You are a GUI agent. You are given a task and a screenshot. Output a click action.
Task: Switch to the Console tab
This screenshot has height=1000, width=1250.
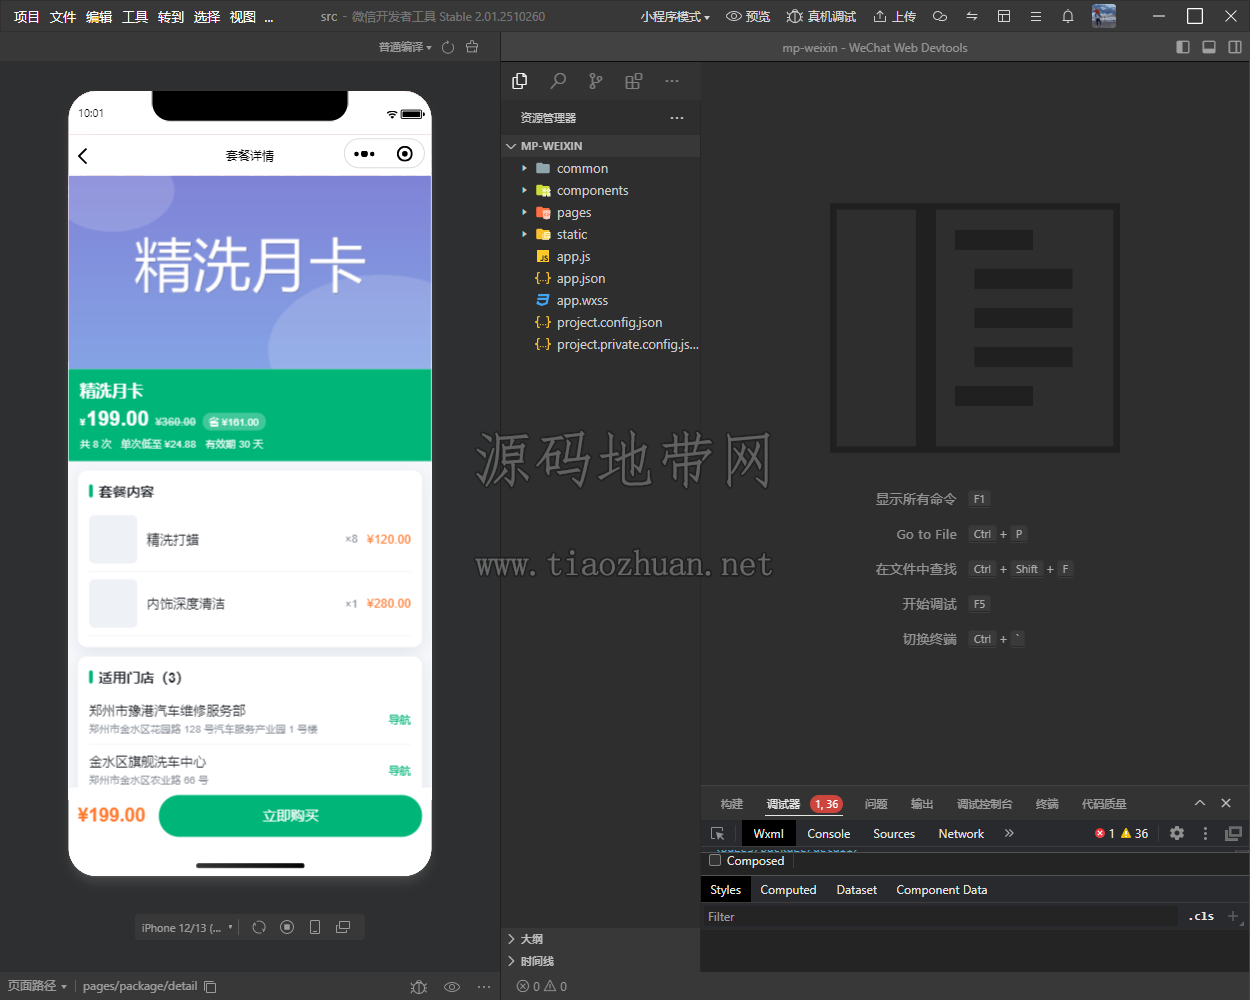[x=829, y=833]
